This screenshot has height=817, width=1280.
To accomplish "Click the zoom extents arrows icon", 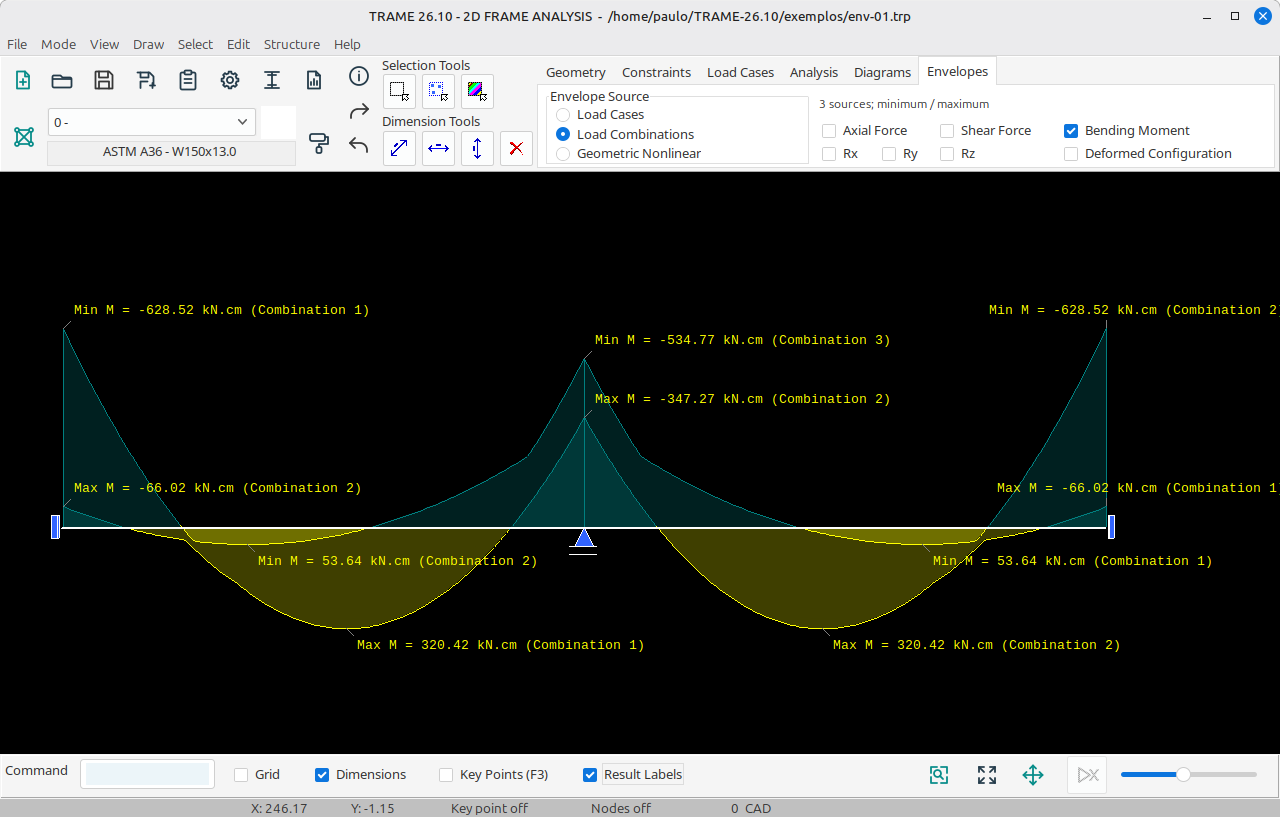I will 987,775.
